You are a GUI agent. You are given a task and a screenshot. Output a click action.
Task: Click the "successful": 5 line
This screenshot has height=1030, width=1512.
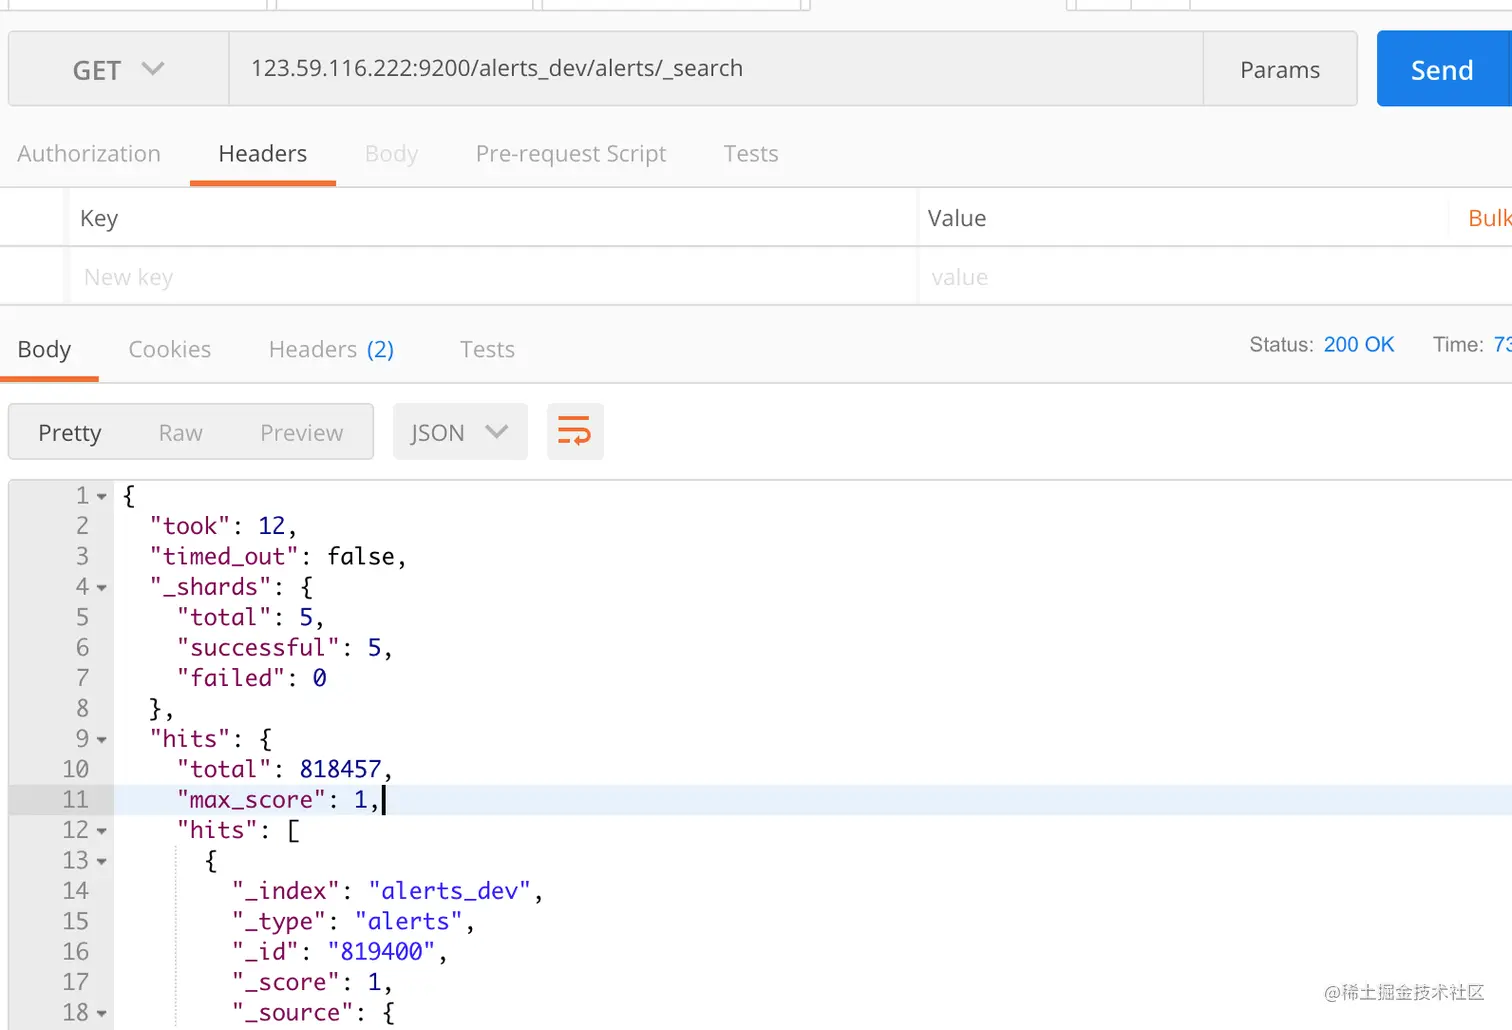(x=284, y=648)
